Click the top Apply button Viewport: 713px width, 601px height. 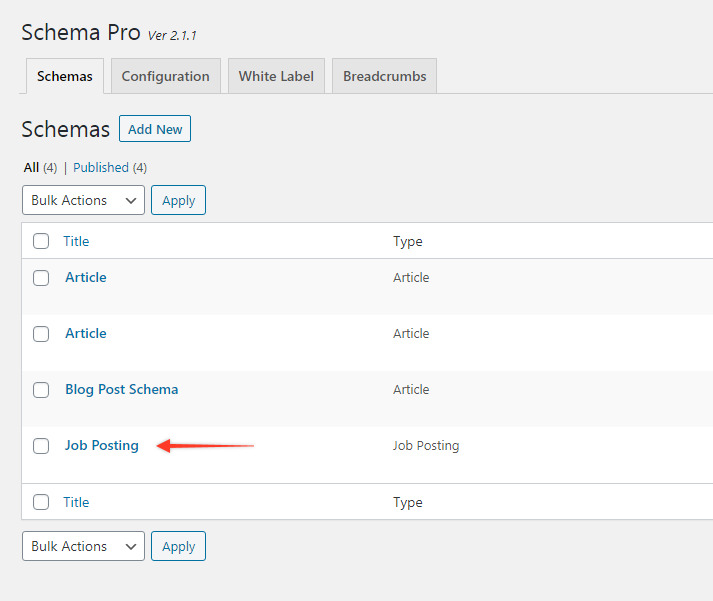click(x=178, y=200)
